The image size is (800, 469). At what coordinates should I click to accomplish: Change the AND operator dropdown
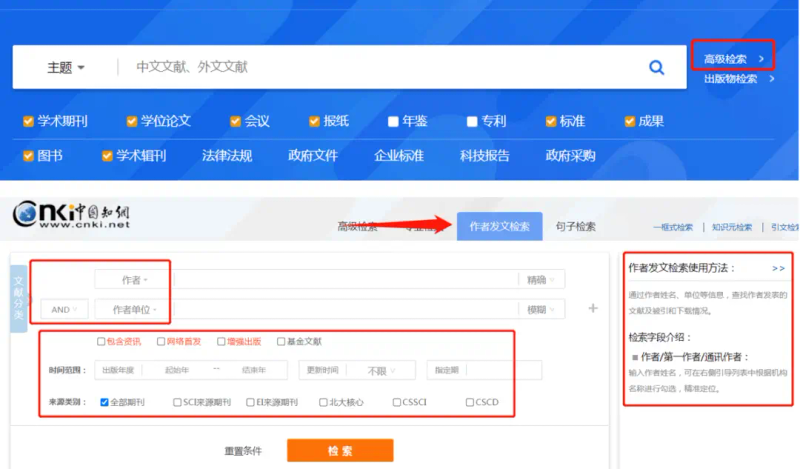click(x=64, y=309)
